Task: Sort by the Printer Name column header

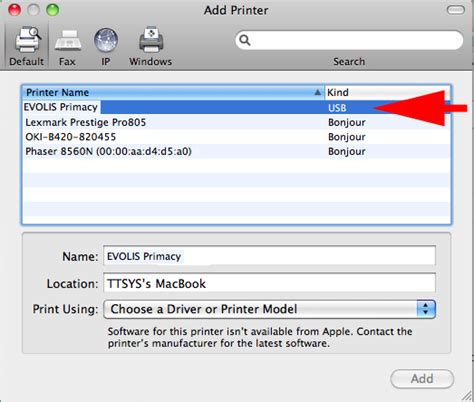Action: pos(173,92)
